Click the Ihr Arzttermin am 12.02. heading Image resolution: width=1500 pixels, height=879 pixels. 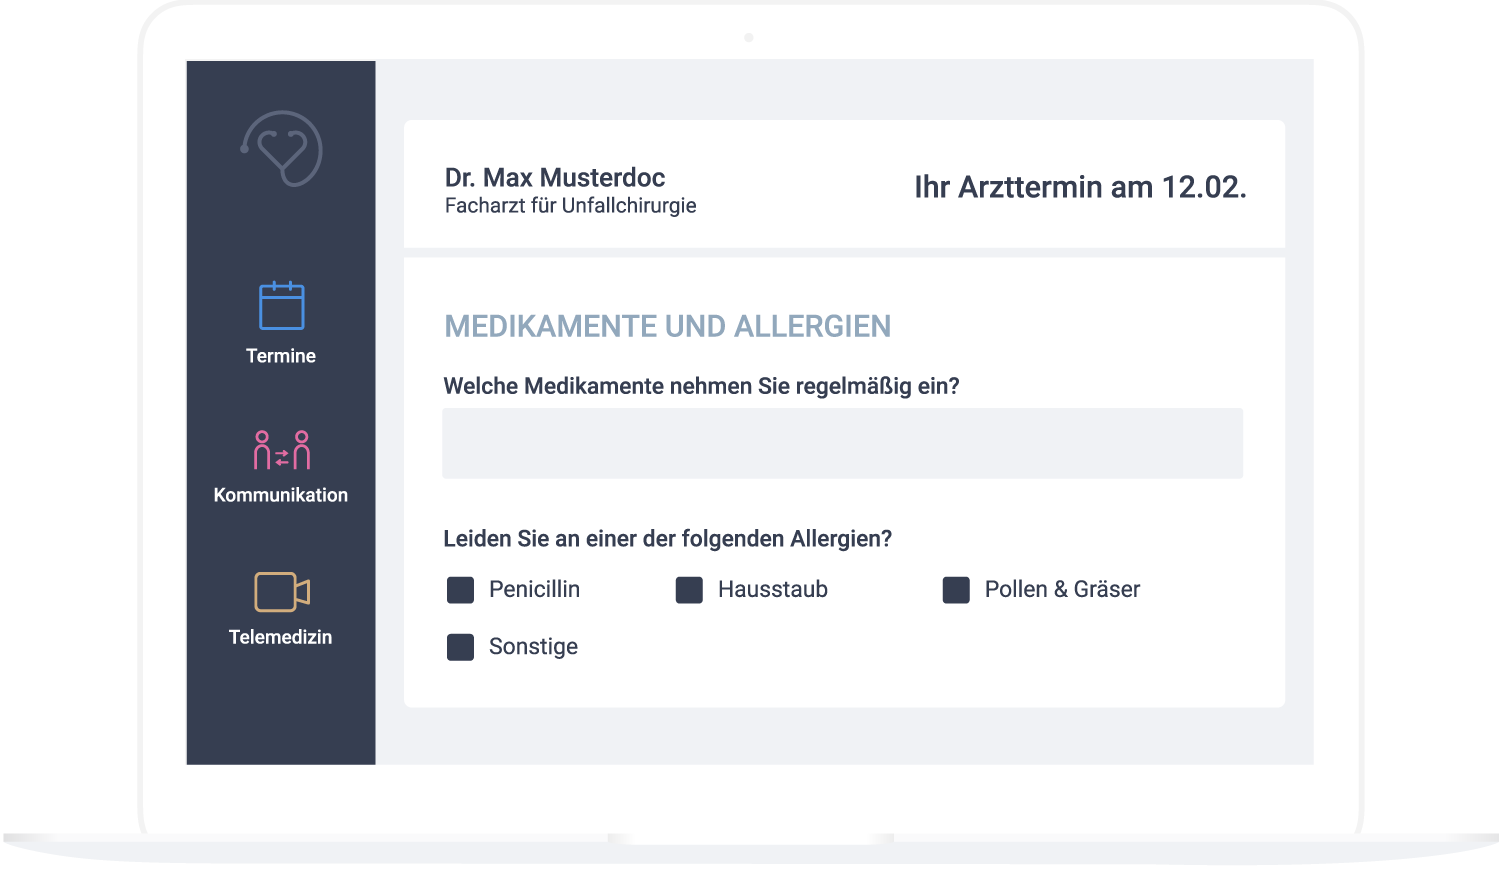click(1080, 187)
